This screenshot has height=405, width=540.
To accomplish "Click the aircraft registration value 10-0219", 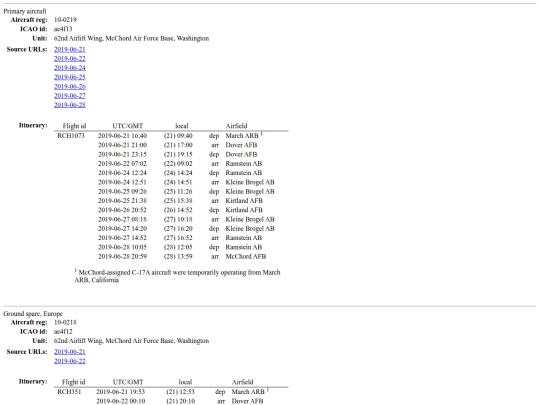I will (65, 20).
